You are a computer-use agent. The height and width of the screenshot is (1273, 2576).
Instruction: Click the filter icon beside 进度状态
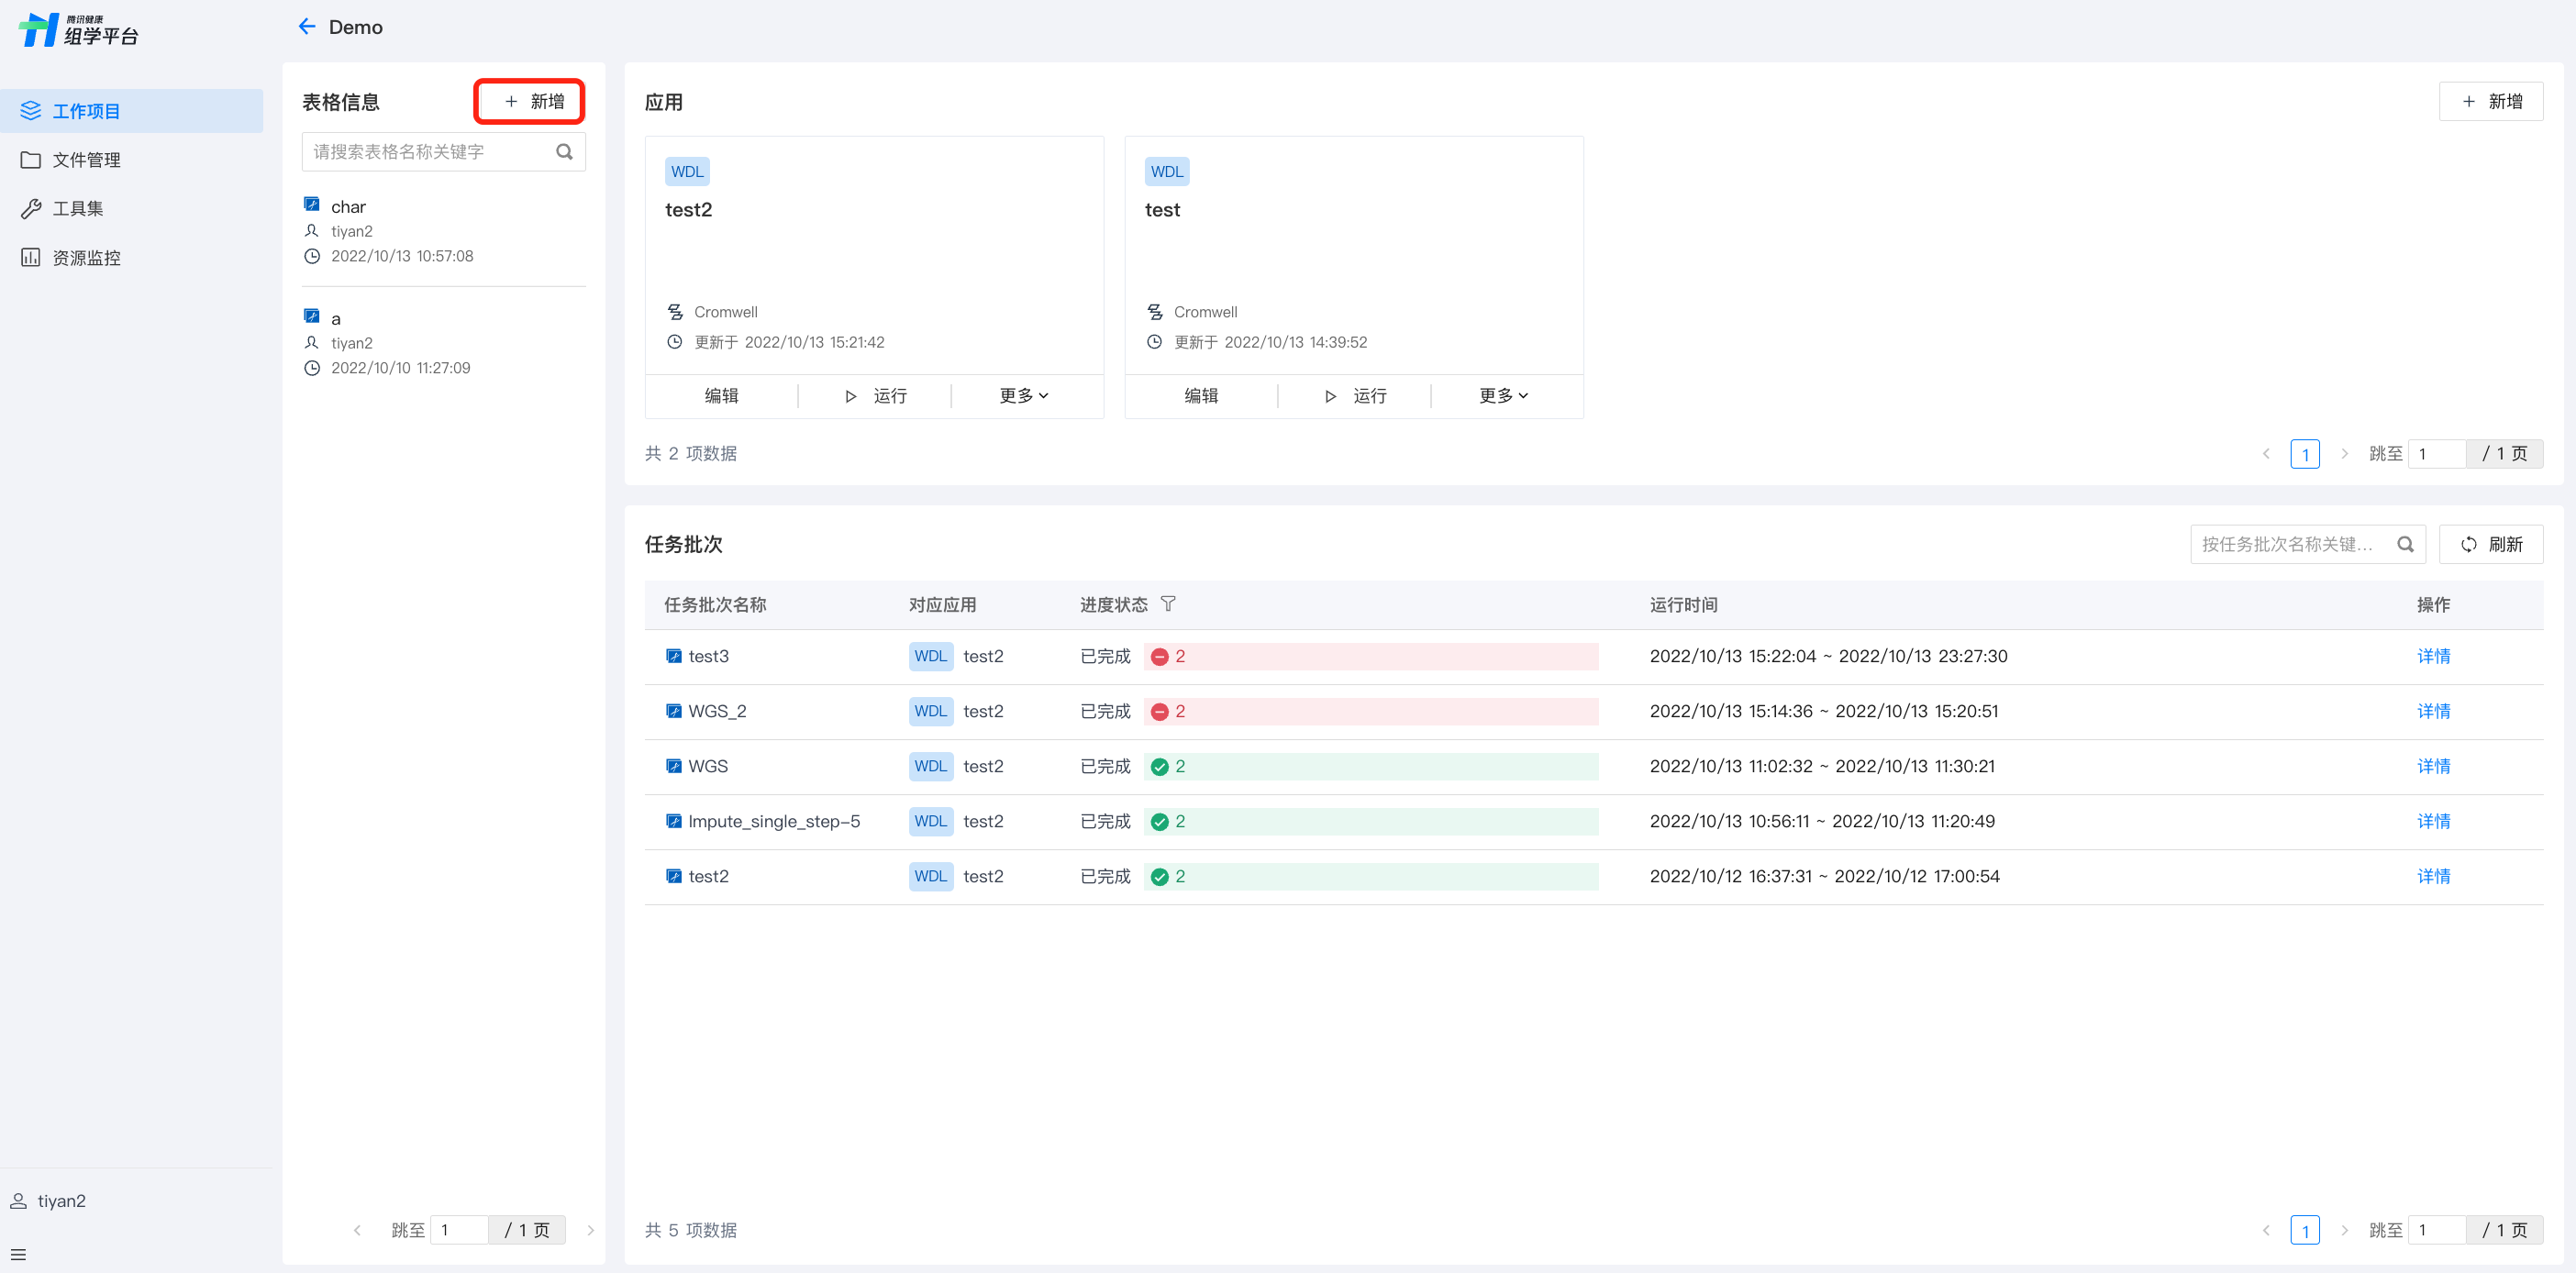click(x=1168, y=604)
